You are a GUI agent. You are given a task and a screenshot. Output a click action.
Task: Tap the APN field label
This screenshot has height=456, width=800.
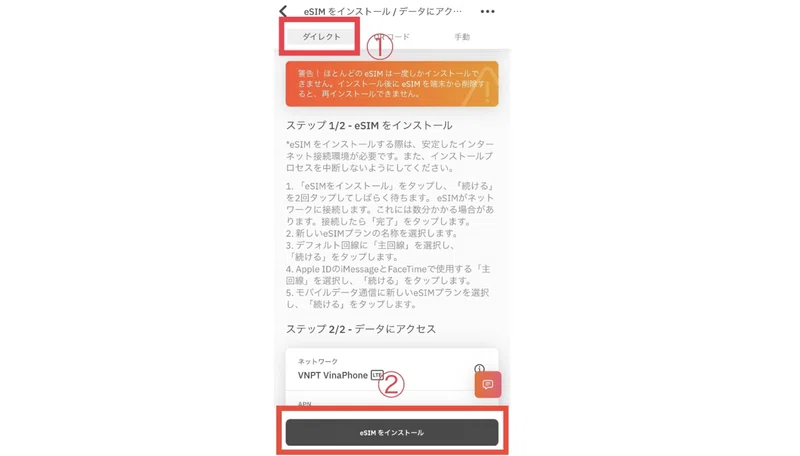coord(305,404)
